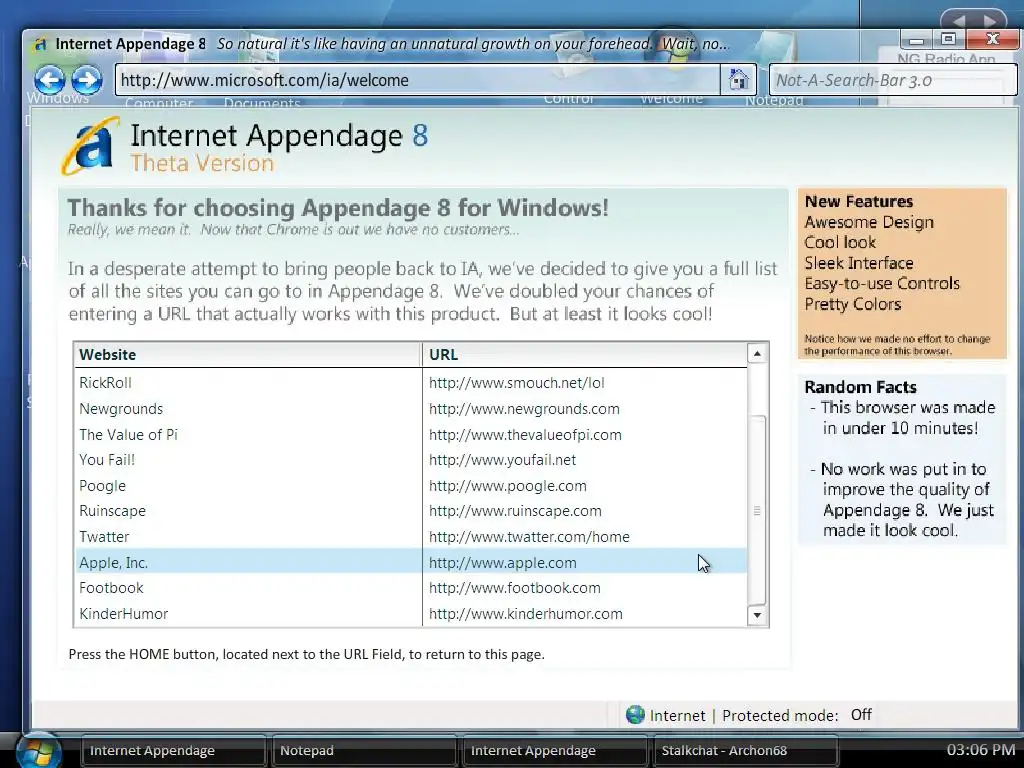
Task: Click the Home button beside the URL field
Action: point(738,80)
